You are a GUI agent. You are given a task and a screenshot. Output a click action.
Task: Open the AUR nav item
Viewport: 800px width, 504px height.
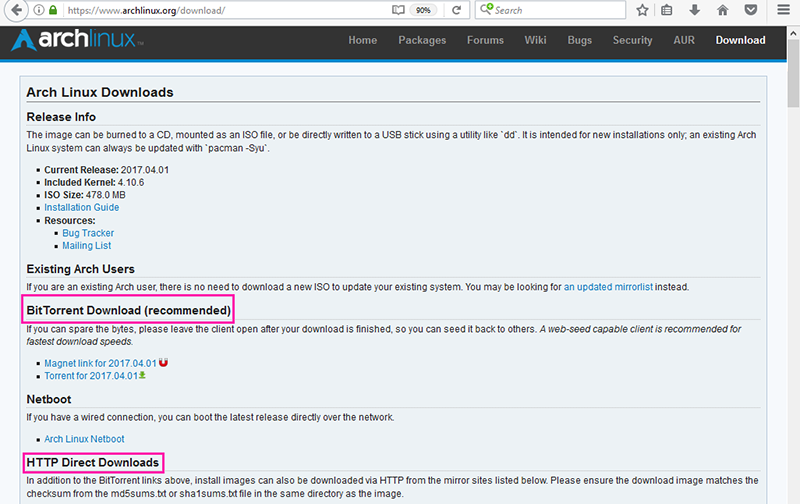[x=684, y=40]
